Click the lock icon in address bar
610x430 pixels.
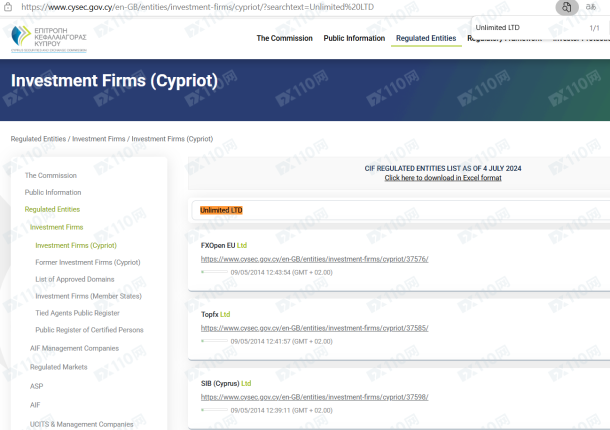click(x=8, y=7)
